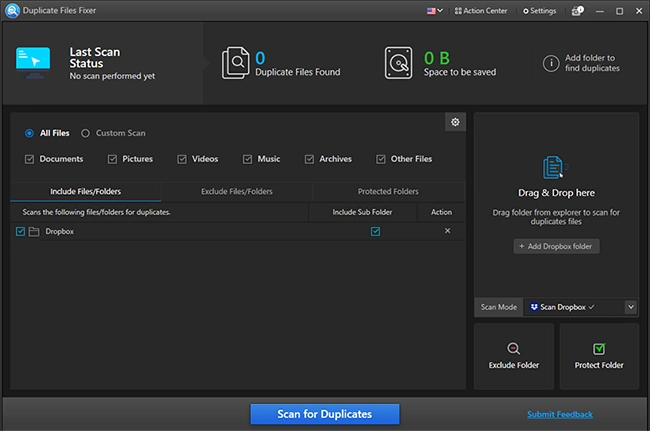The height and width of the screenshot is (431, 650).
Task: Click Add folder to find duplicates text
Action: point(592,63)
